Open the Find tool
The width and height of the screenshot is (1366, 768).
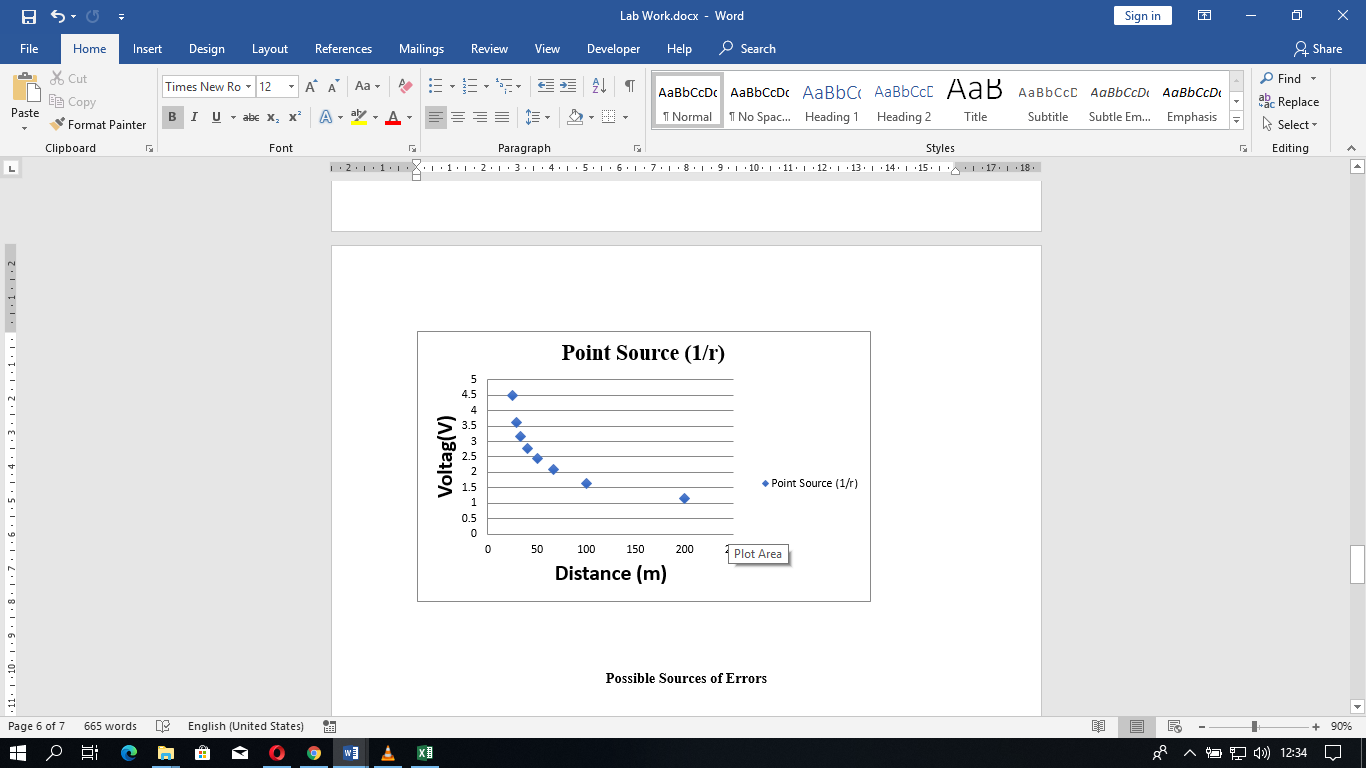click(1284, 78)
